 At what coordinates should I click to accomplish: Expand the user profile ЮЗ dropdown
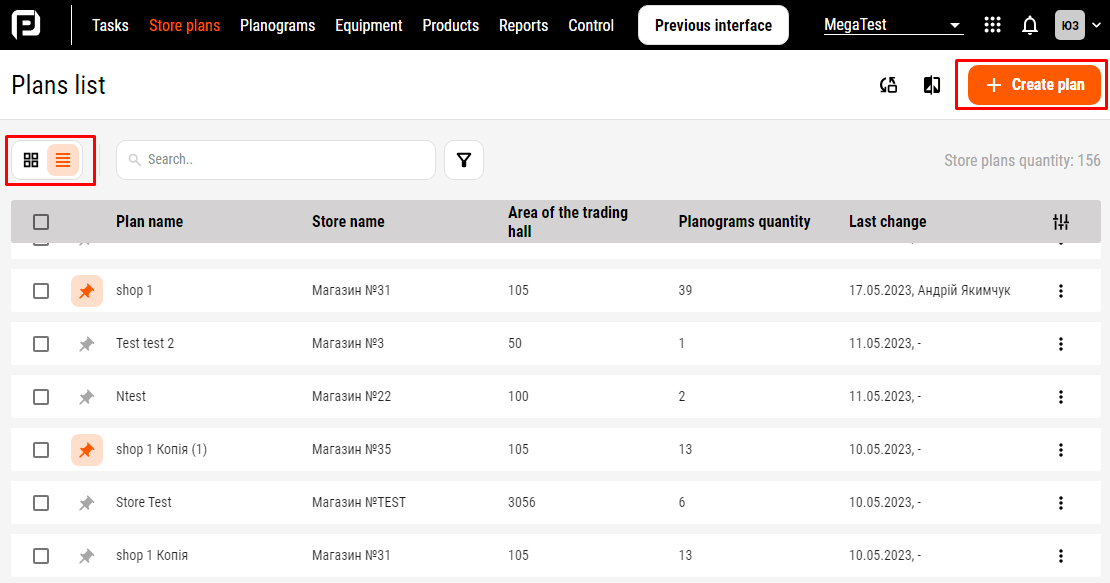coord(1077,24)
